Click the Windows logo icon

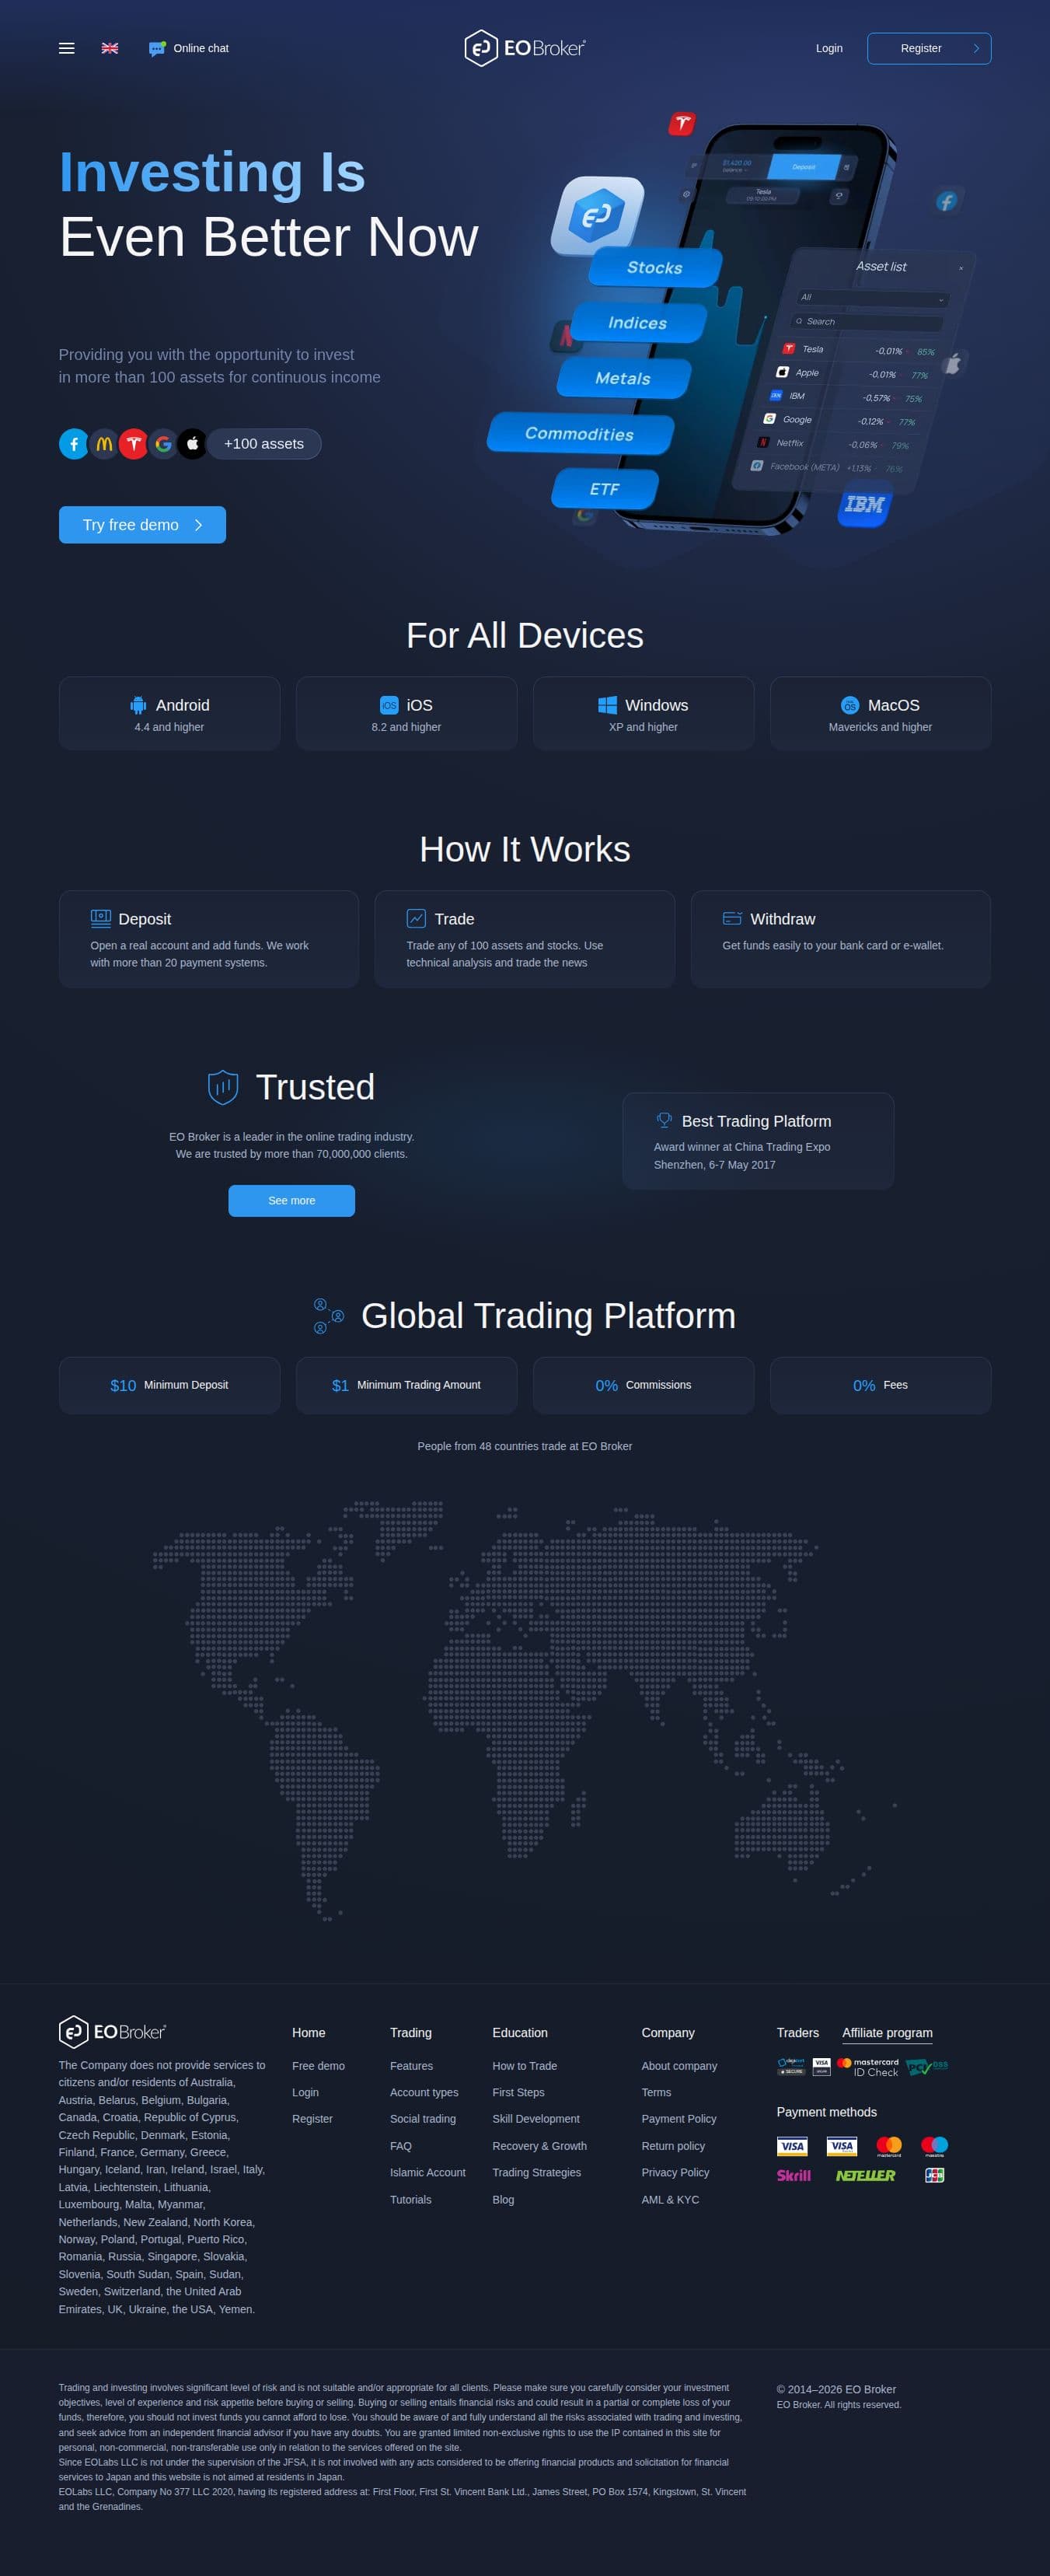[607, 705]
